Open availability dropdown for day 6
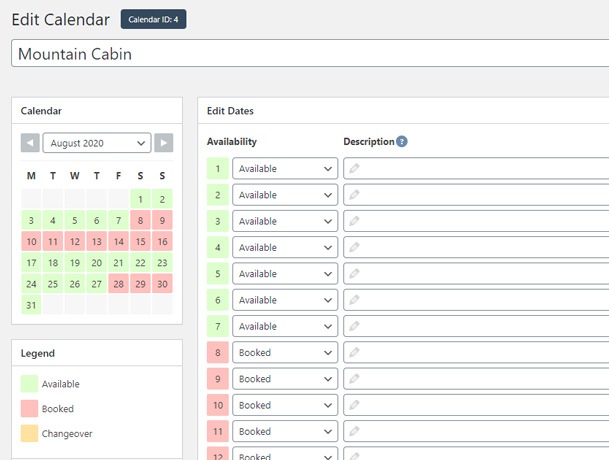609x460 pixels. click(285, 300)
